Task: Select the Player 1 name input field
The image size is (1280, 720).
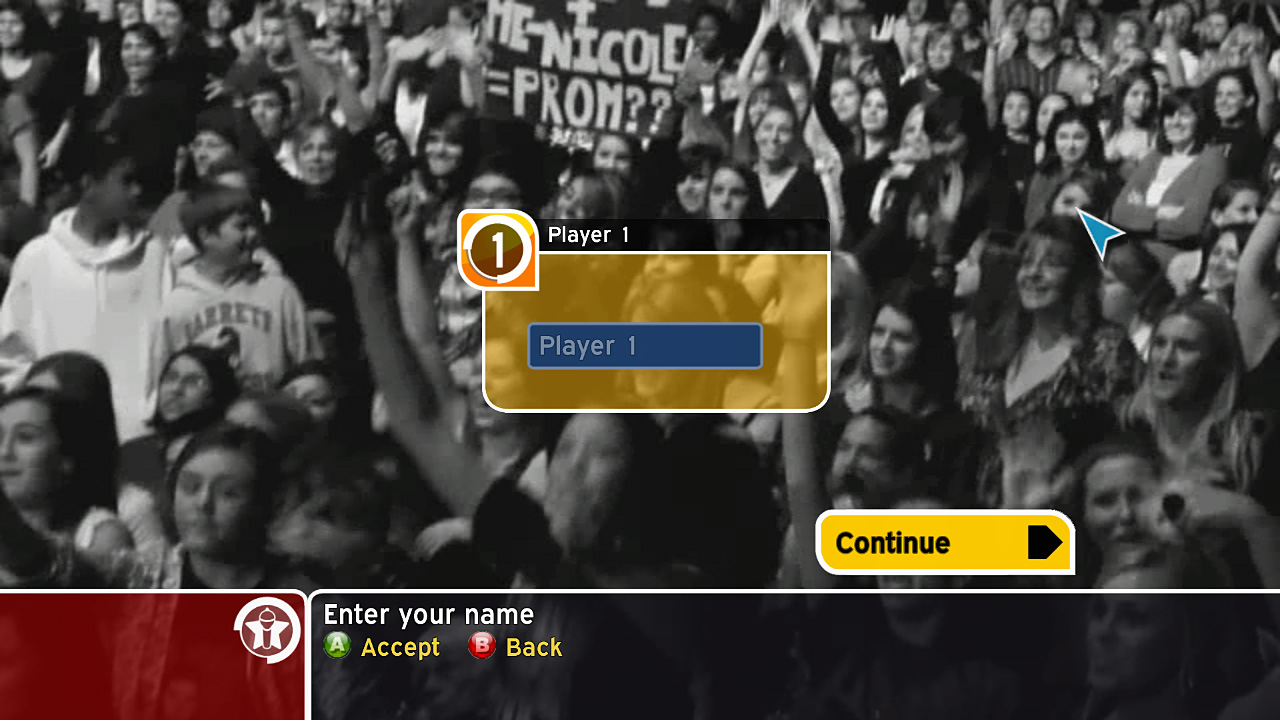Action: click(645, 346)
